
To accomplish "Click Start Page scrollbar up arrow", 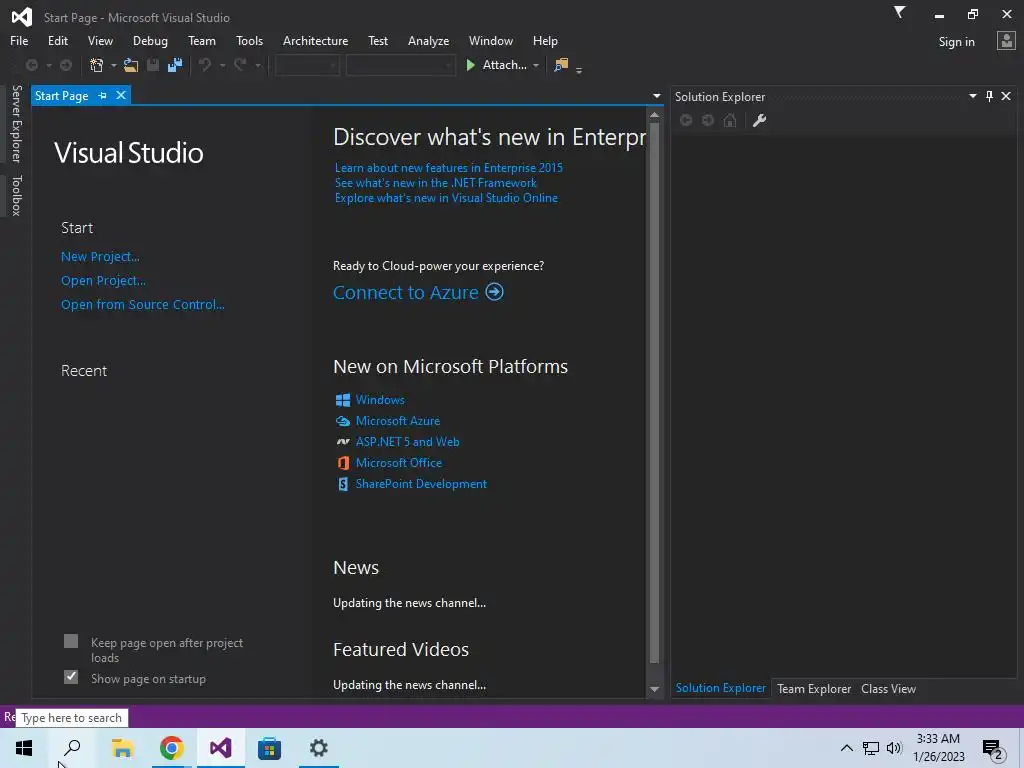I will click(x=654, y=115).
